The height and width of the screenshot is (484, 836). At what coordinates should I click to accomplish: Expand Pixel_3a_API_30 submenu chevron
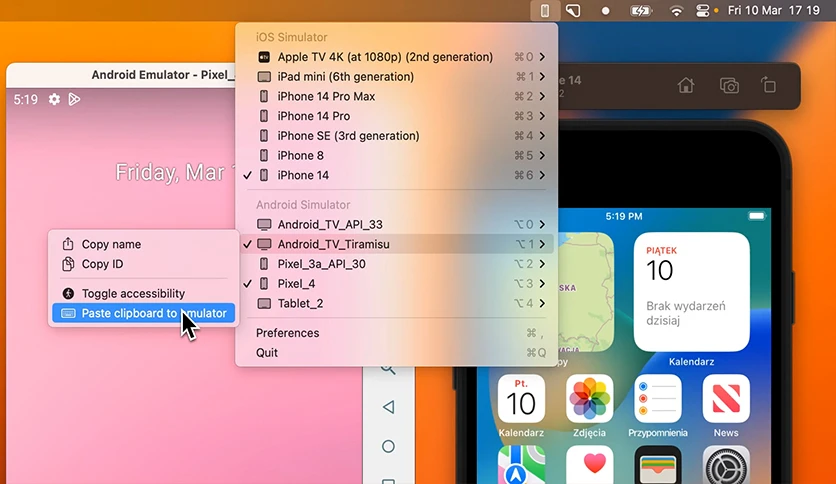(542, 264)
